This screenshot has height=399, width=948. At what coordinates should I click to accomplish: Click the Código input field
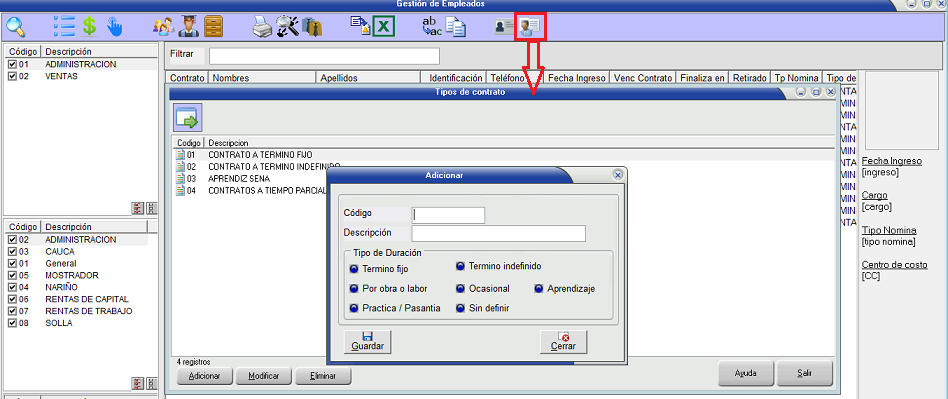tap(448, 215)
